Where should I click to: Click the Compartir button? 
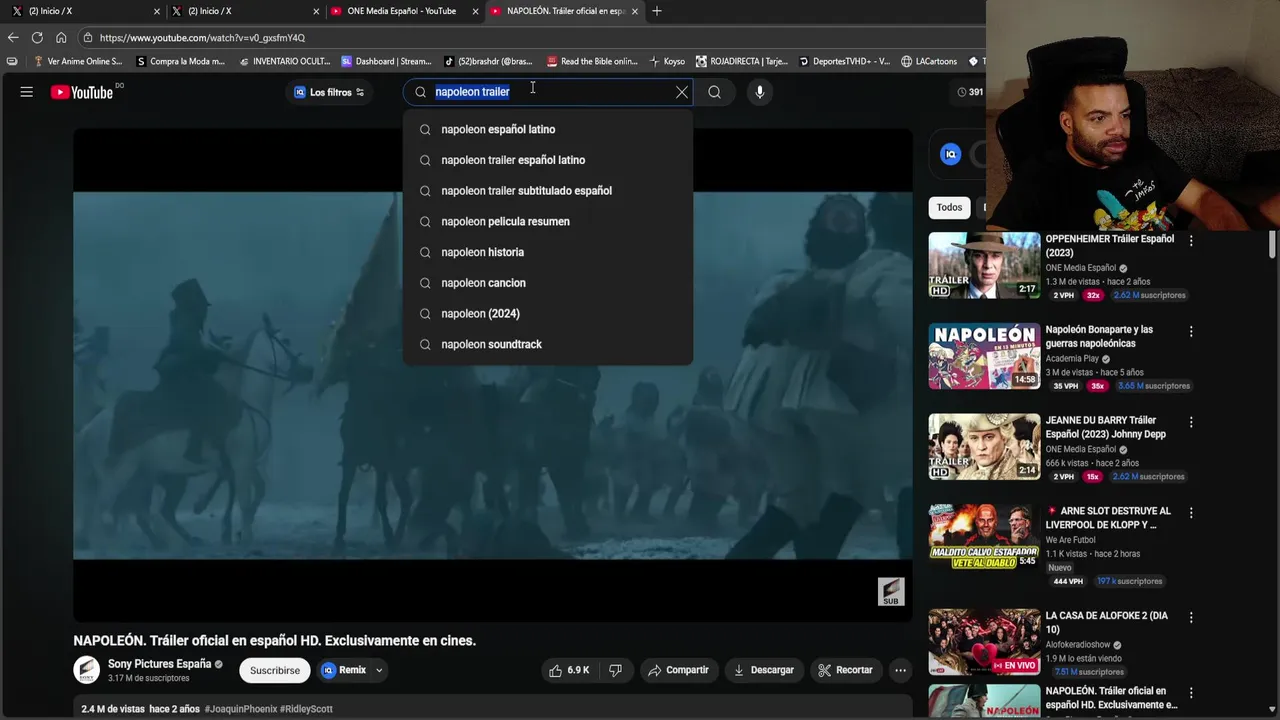click(678, 670)
